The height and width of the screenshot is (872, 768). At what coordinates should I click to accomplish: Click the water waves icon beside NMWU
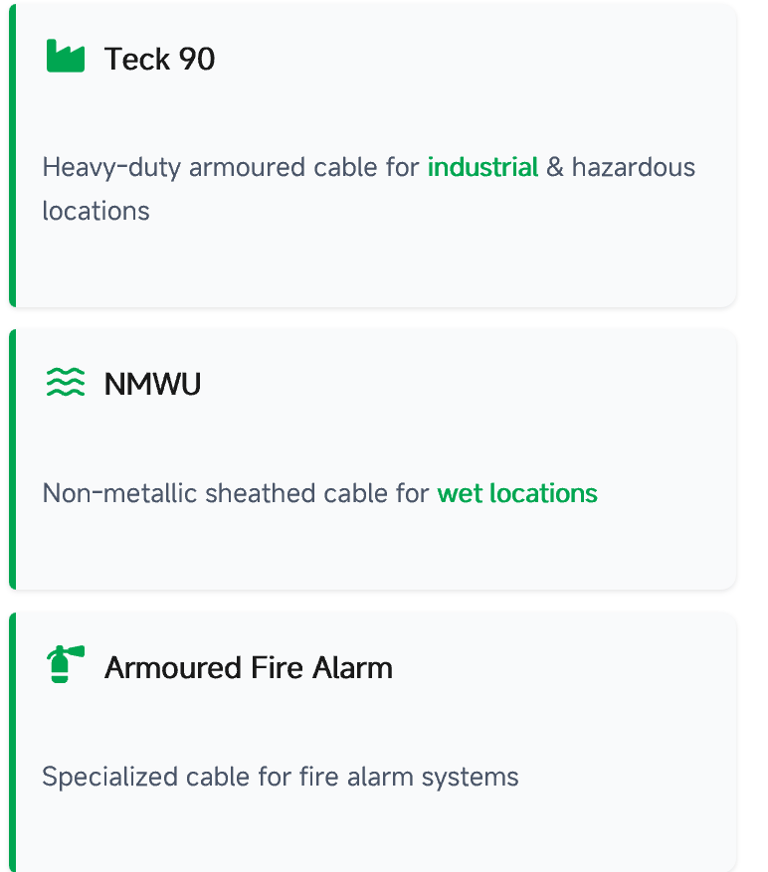65,383
